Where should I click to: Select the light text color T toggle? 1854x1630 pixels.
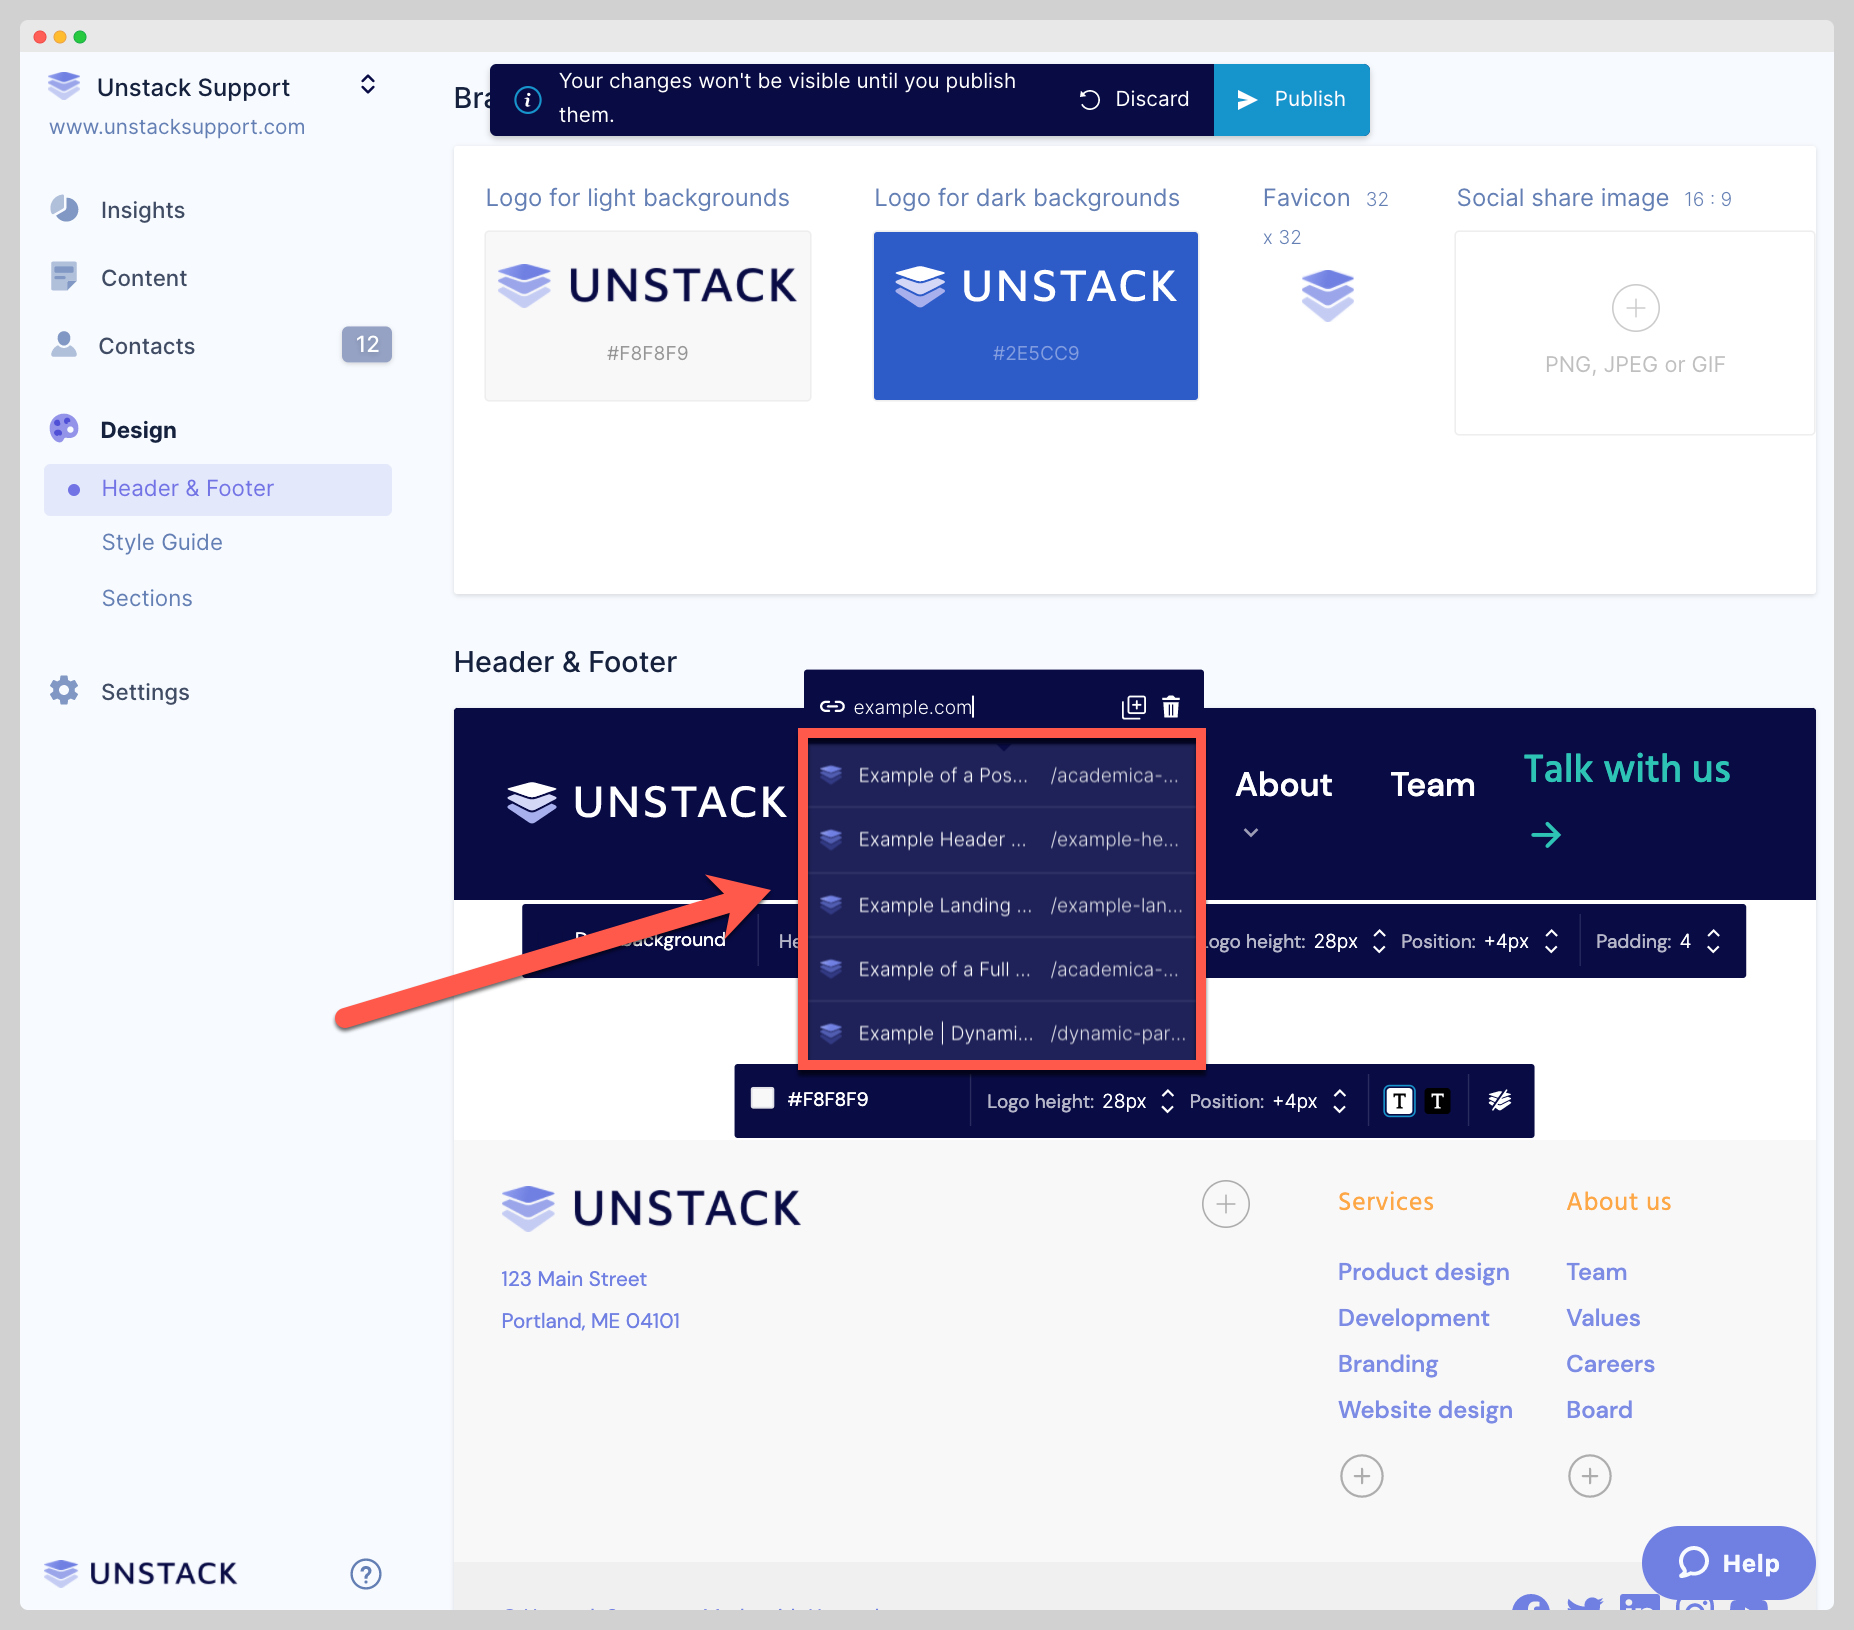click(x=1399, y=1100)
